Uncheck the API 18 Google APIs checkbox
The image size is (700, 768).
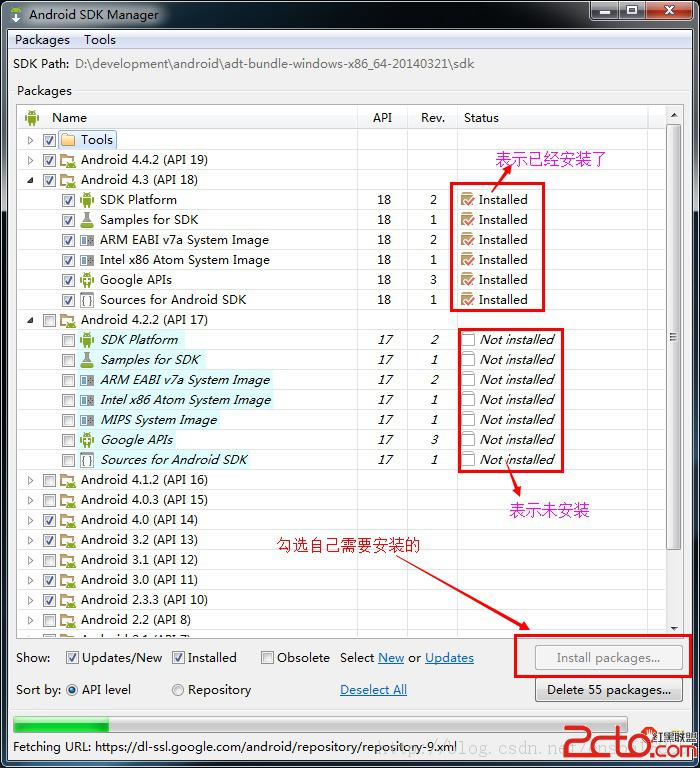click(69, 280)
